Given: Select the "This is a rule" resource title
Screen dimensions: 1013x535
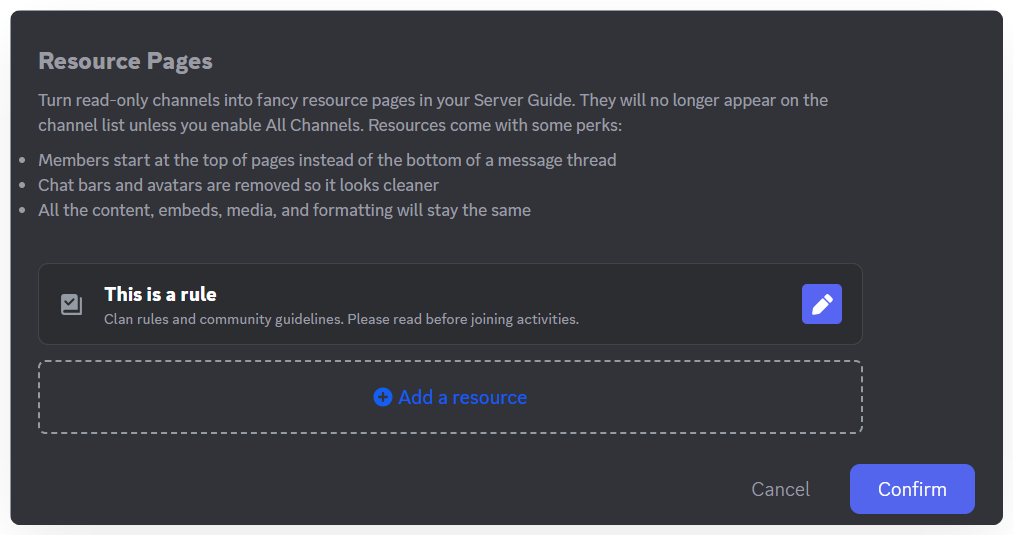Looking at the screenshot, I should [x=160, y=294].
